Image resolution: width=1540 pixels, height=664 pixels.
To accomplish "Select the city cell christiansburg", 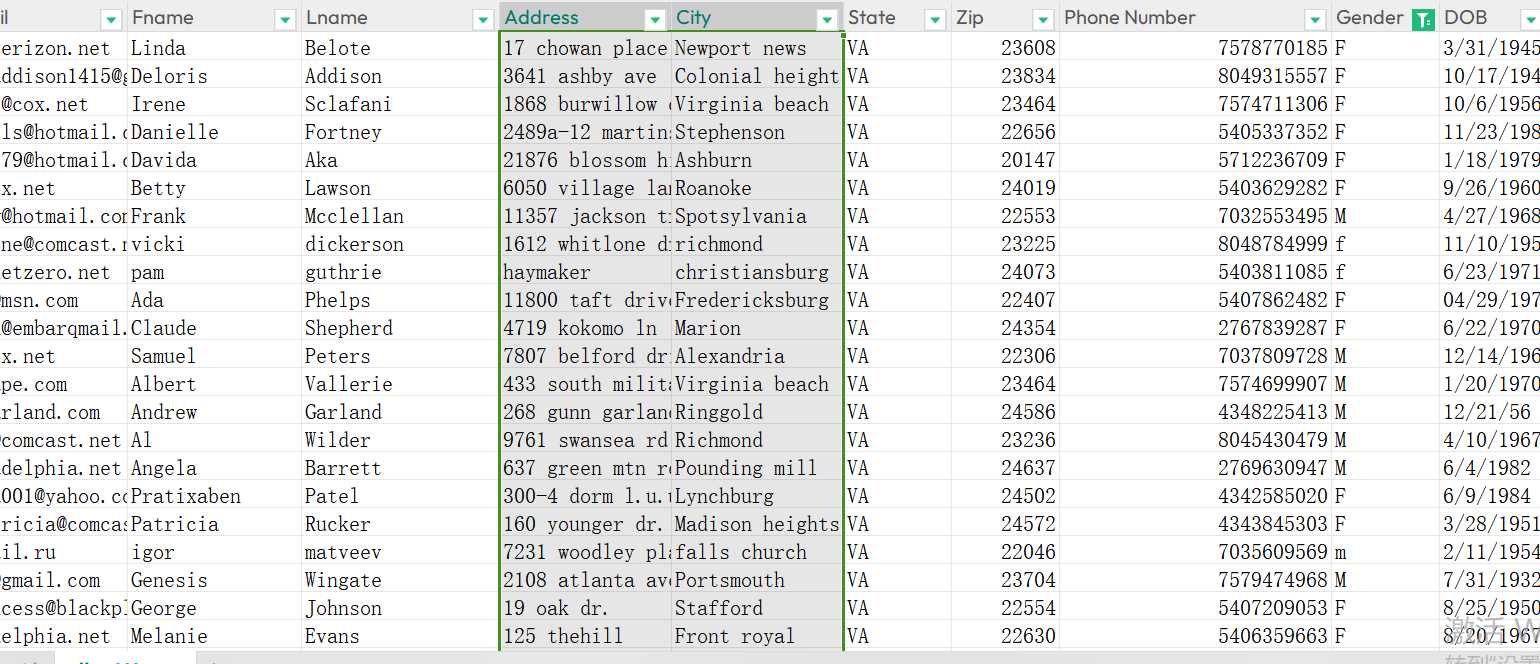I will coord(757,272).
